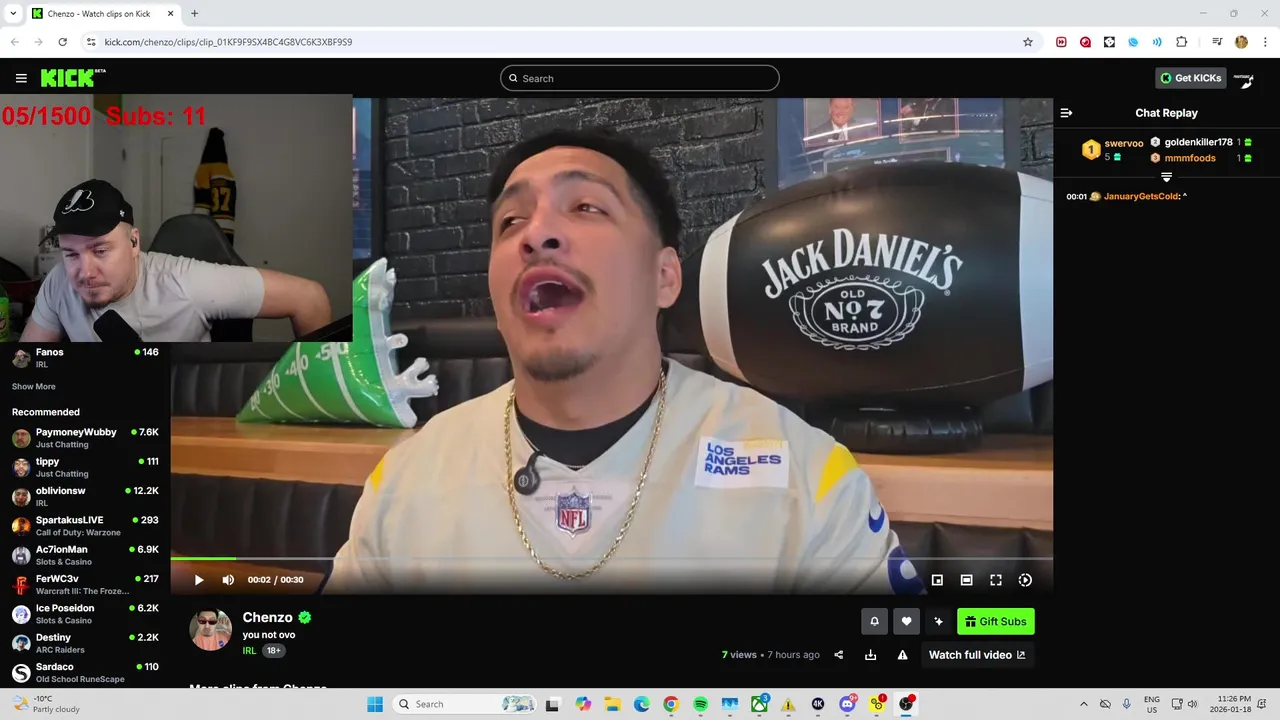Enter fullscreen on the video player
Screen dimensions: 1280x720
(x=996, y=580)
